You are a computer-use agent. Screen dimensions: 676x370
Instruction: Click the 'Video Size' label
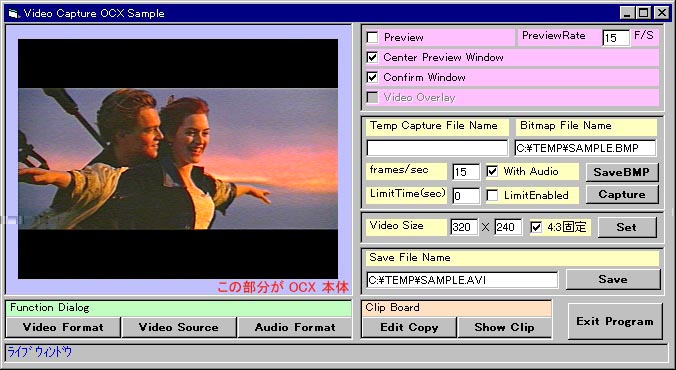tap(396, 226)
